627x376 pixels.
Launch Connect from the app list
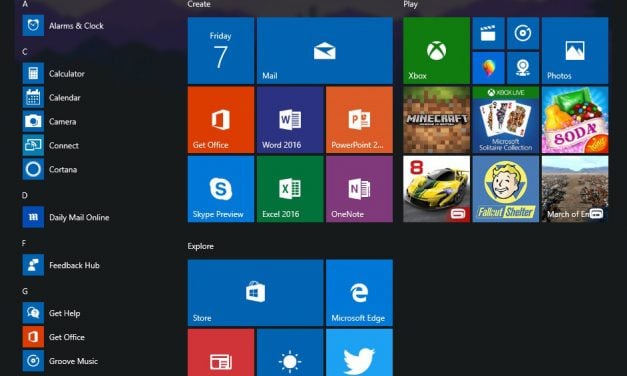51,146
